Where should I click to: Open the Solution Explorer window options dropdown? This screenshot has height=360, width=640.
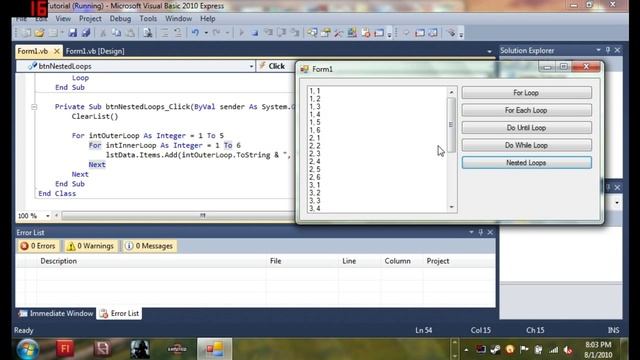pyautogui.click(x=598, y=50)
